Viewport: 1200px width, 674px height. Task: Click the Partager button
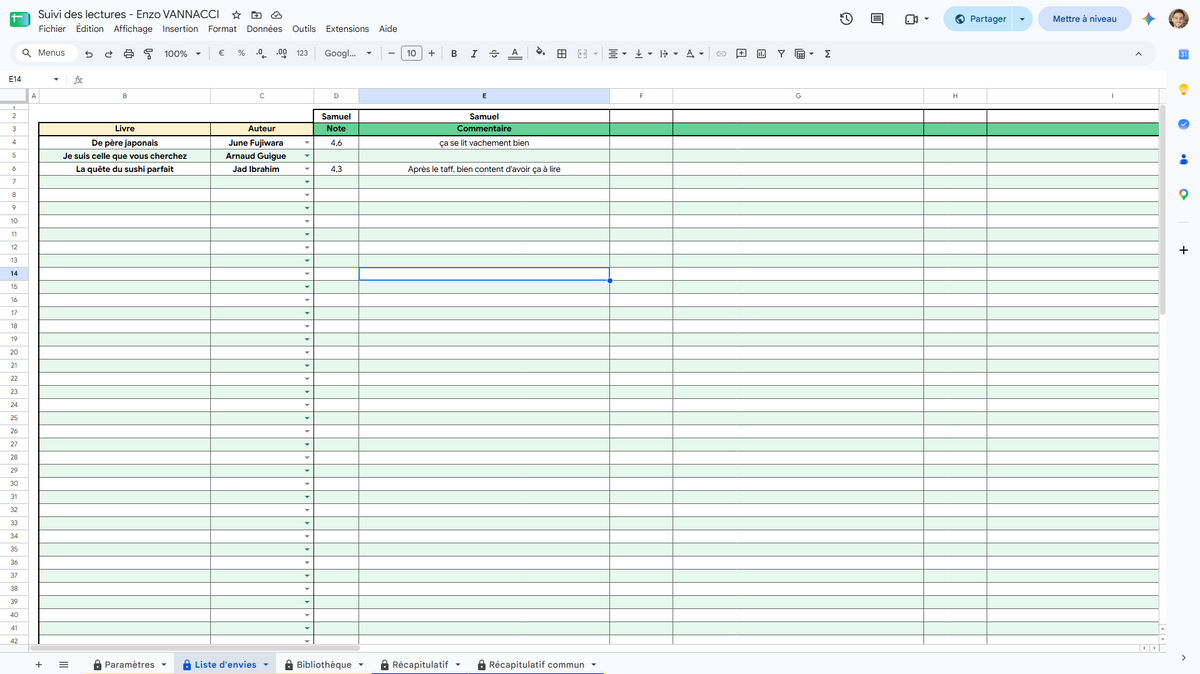[x=979, y=19]
